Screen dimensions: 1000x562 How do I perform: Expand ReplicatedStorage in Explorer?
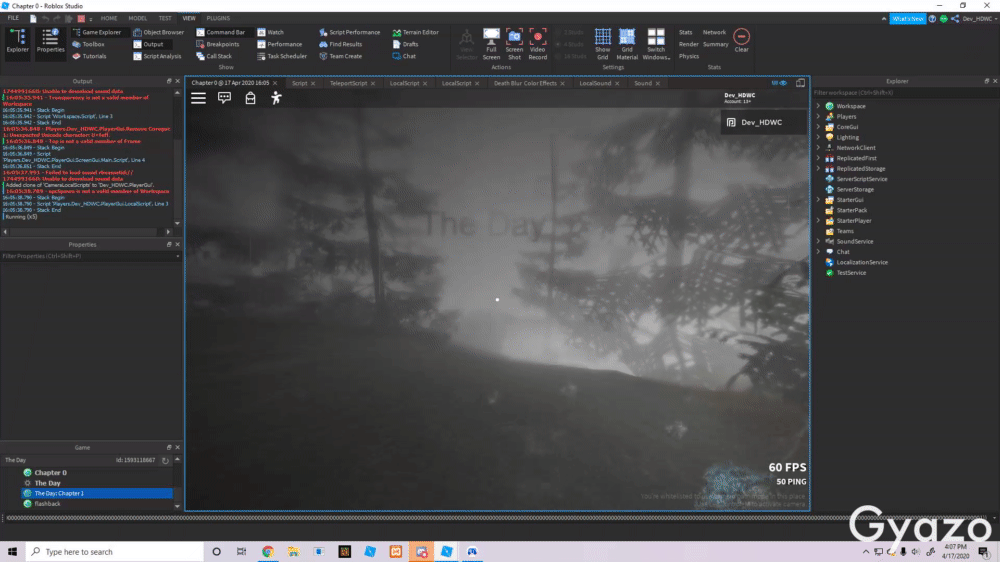tap(818, 168)
